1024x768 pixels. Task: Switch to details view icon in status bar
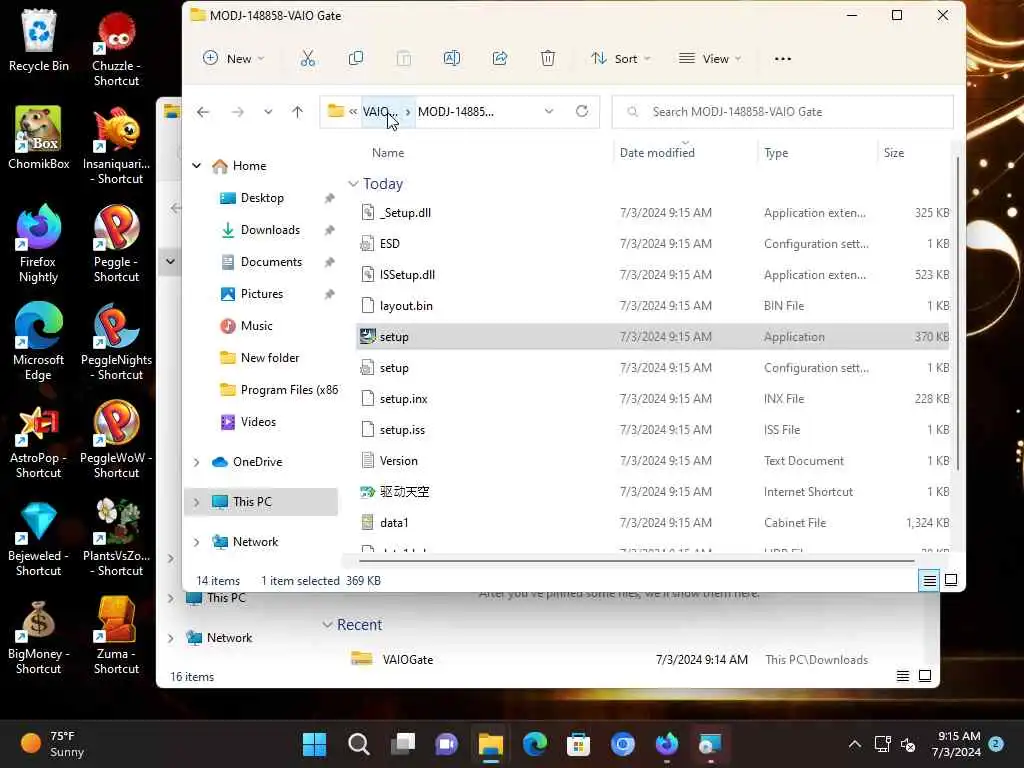[929, 581]
